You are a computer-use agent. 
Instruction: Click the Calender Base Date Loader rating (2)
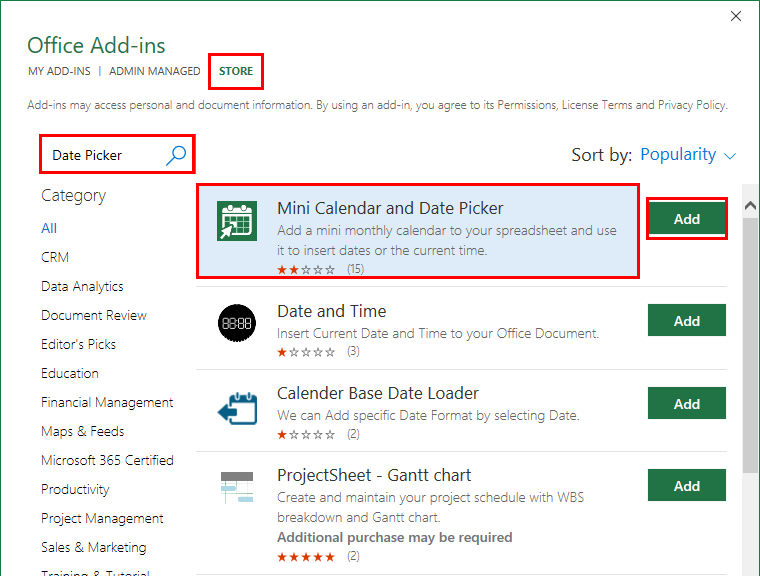pyautogui.click(x=318, y=434)
